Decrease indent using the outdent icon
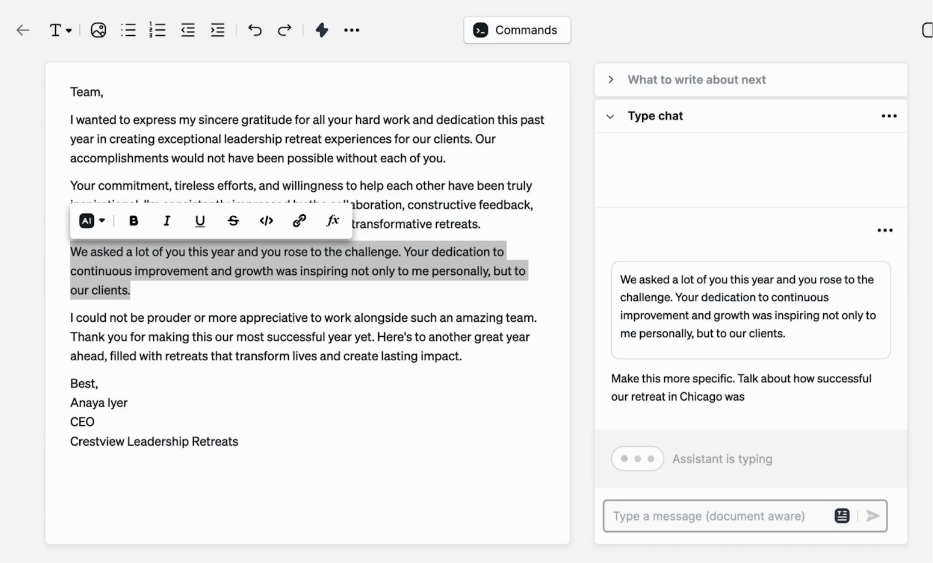This screenshot has height=563, width=933. [x=188, y=30]
